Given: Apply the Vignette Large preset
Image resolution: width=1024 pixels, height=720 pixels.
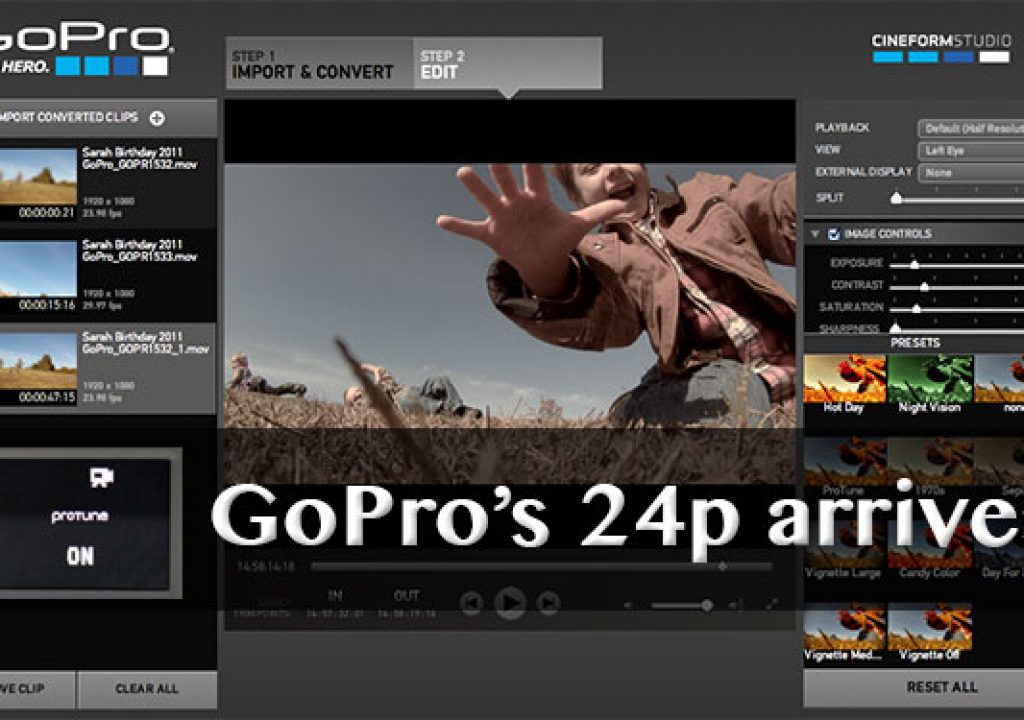Looking at the screenshot, I should click(x=844, y=550).
